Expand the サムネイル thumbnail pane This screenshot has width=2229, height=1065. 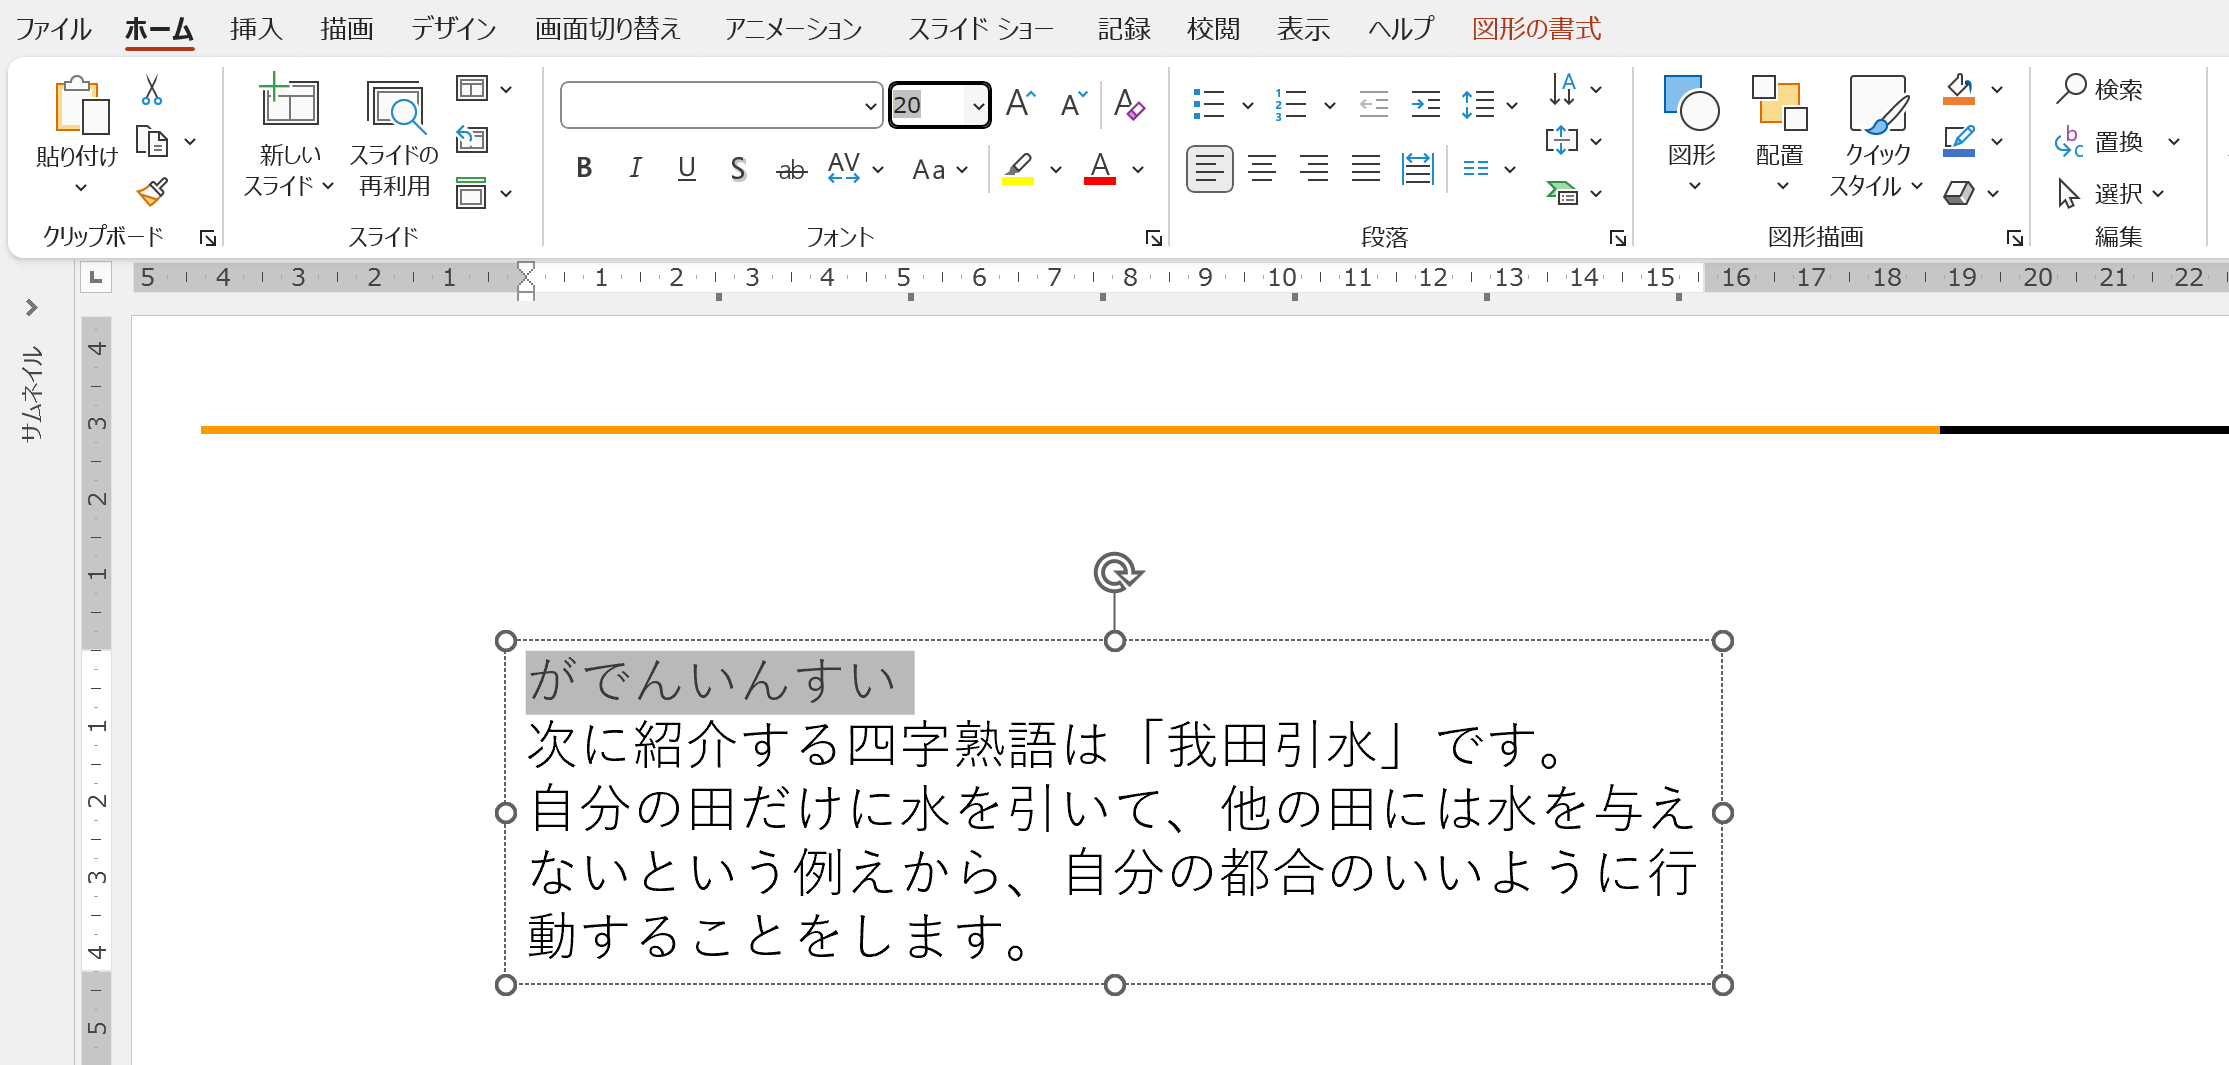tap(31, 308)
